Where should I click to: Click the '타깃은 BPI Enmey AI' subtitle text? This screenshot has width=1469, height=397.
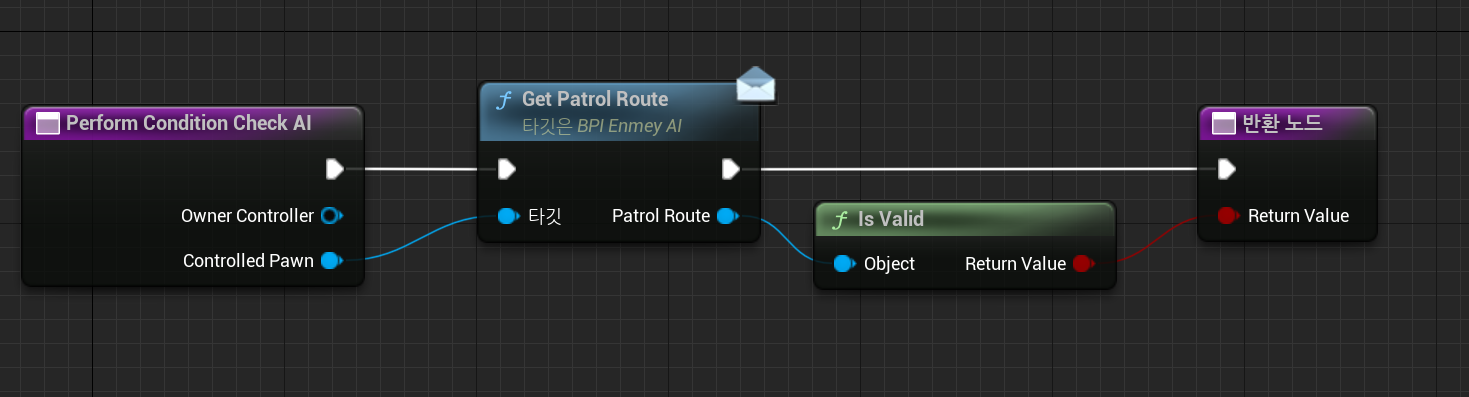pyautogui.click(x=602, y=127)
